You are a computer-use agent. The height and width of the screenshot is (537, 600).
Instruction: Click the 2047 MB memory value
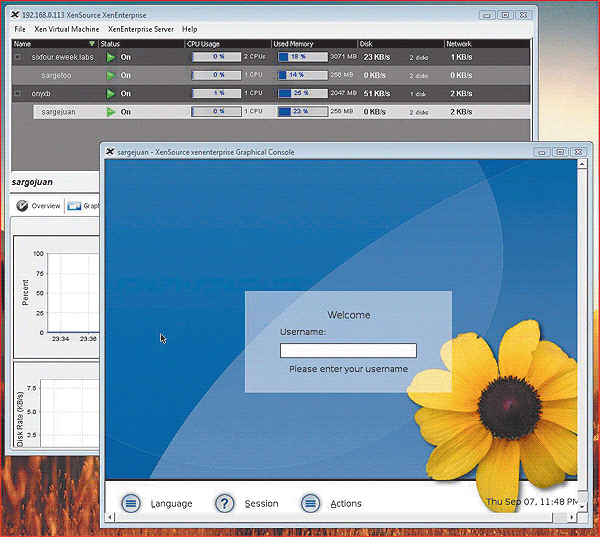(343, 93)
